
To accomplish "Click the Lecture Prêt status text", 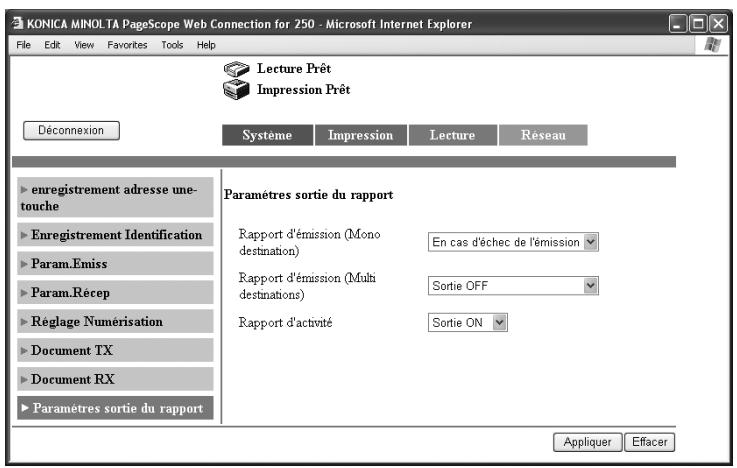I will click(294, 69).
